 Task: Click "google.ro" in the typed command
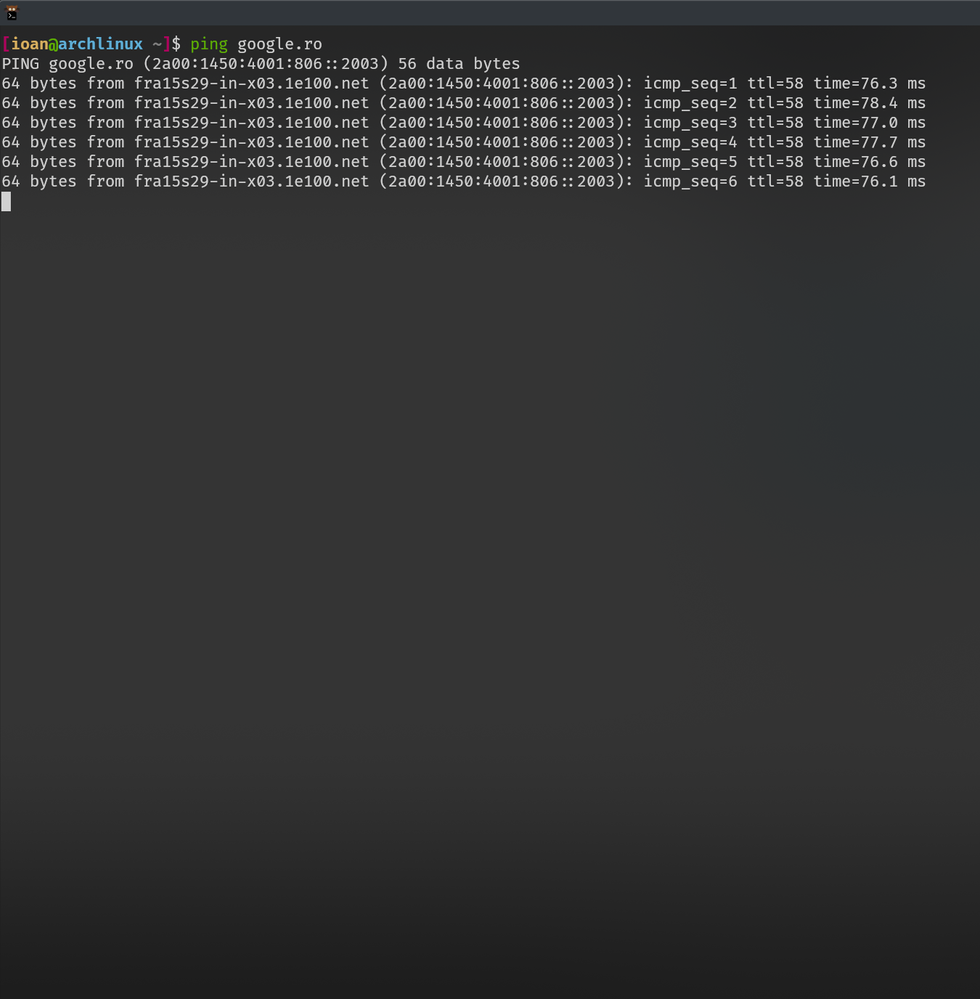click(279, 44)
